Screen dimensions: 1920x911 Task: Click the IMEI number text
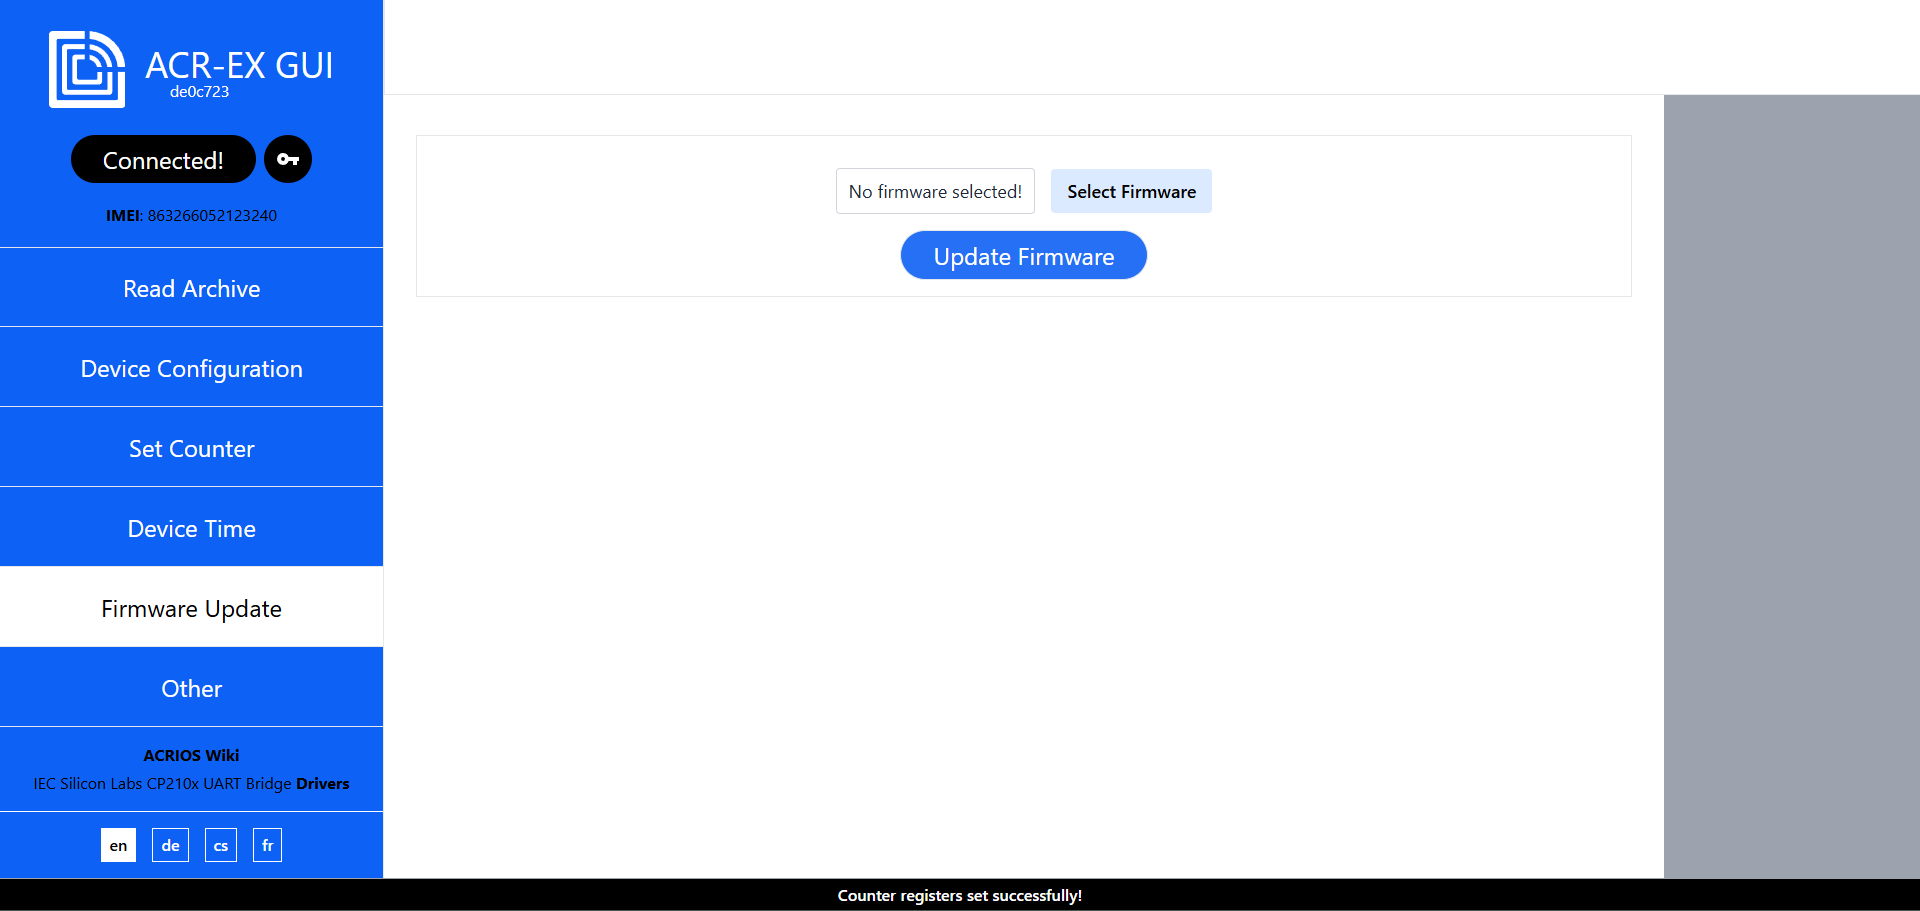pyautogui.click(x=212, y=216)
